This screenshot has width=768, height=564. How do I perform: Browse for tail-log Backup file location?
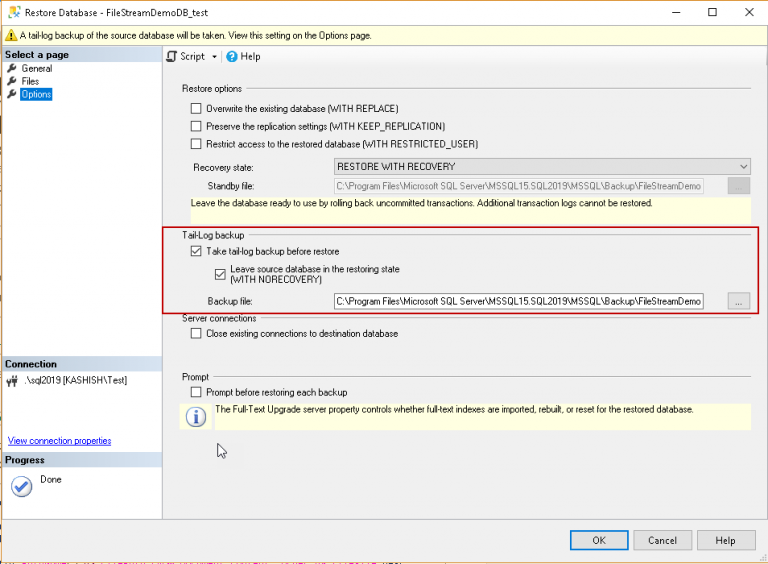(x=739, y=301)
